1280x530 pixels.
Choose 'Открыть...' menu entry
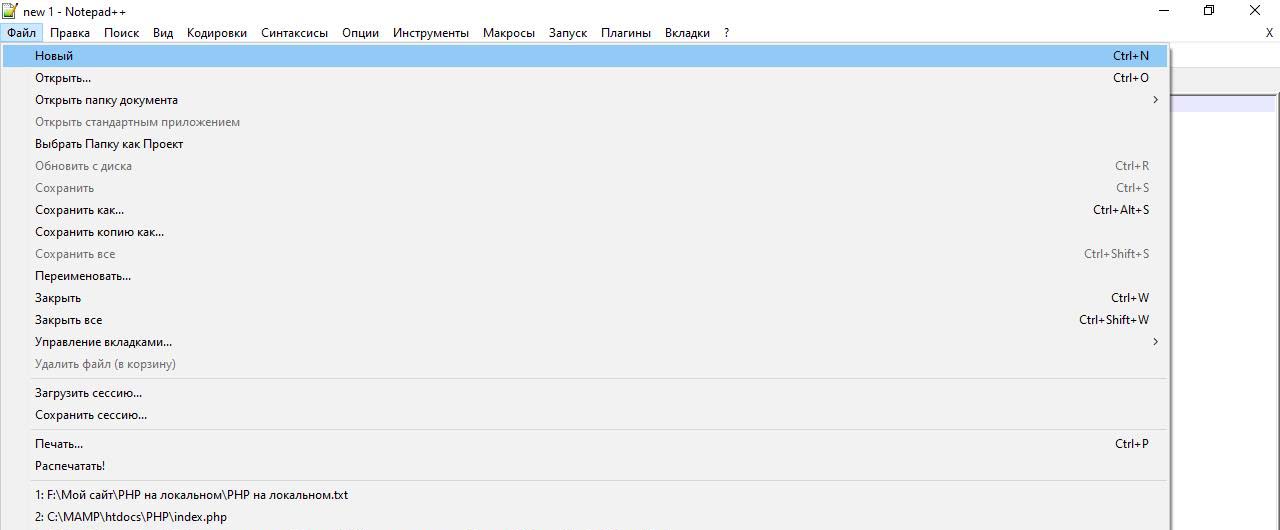pyautogui.click(x=63, y=78)
